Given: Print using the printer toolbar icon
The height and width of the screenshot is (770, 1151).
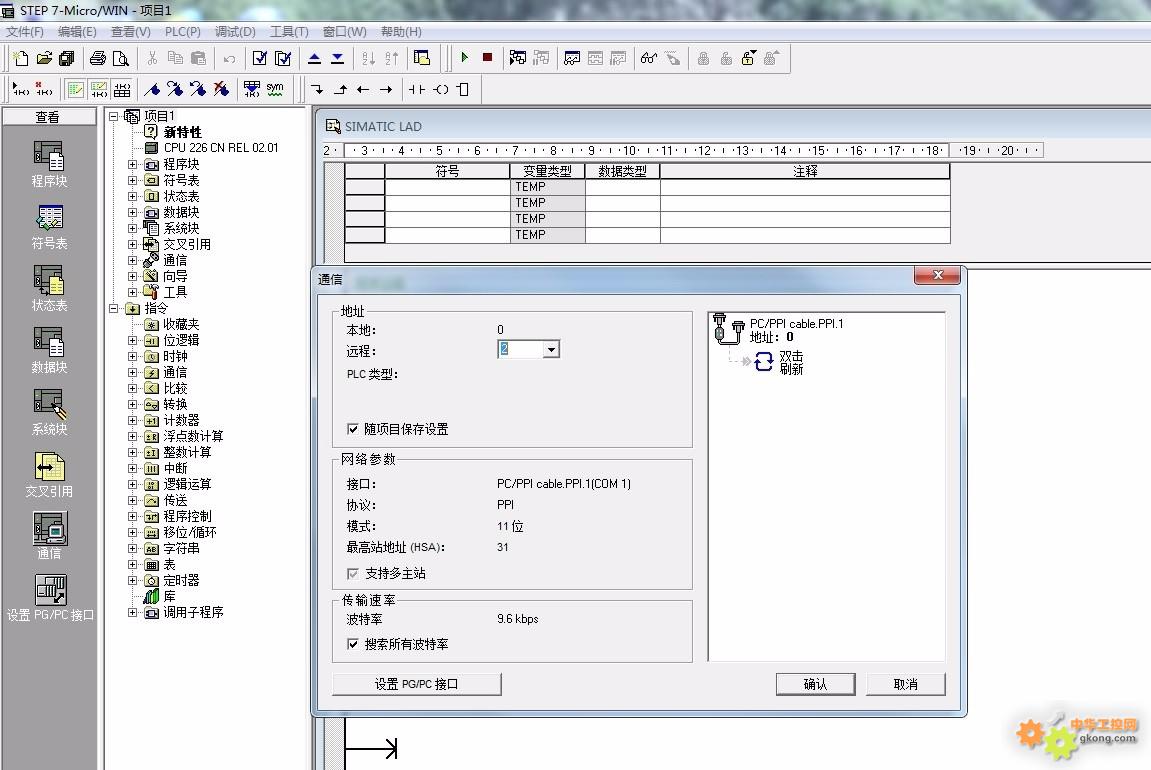Looking at the screenshot, I should [98, 58].
